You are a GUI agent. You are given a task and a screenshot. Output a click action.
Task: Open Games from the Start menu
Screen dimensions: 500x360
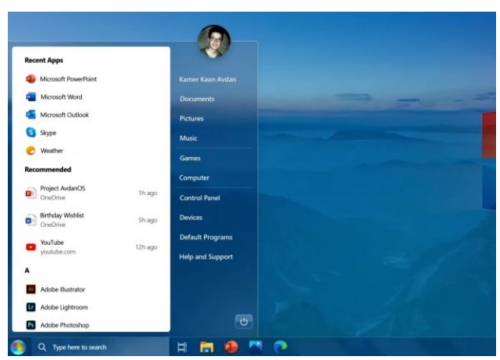[x=190, y=158]
